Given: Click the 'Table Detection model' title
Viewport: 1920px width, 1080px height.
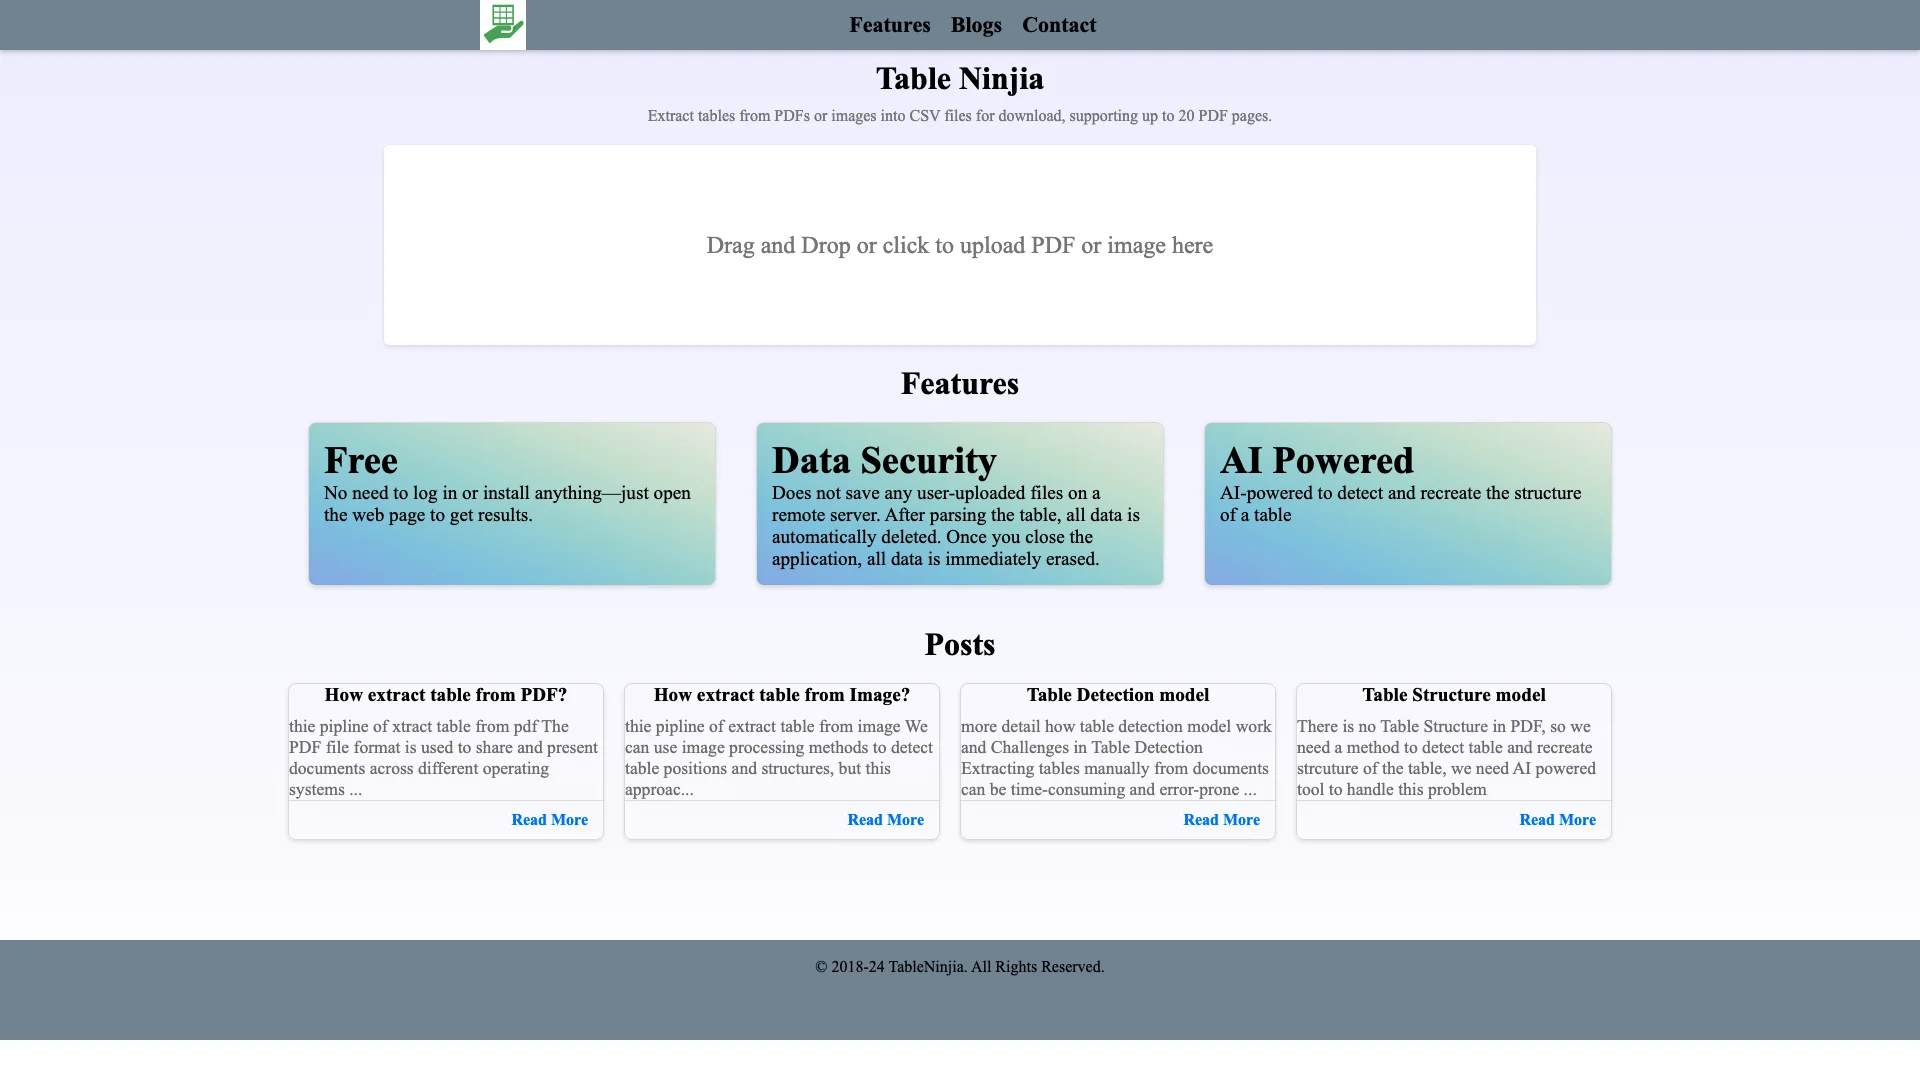Looking at the screenshot, I should tap(1118, 695).
